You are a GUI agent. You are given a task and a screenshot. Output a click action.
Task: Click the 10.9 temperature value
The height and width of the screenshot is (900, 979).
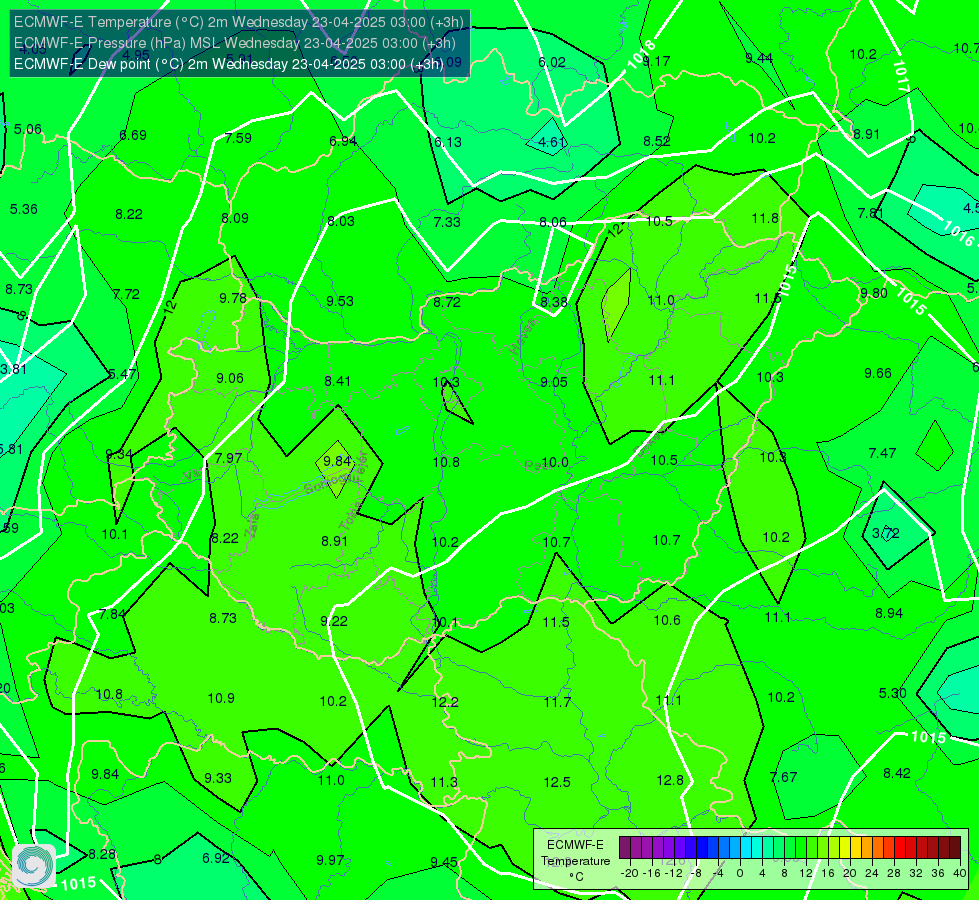[x=221, y=698]
